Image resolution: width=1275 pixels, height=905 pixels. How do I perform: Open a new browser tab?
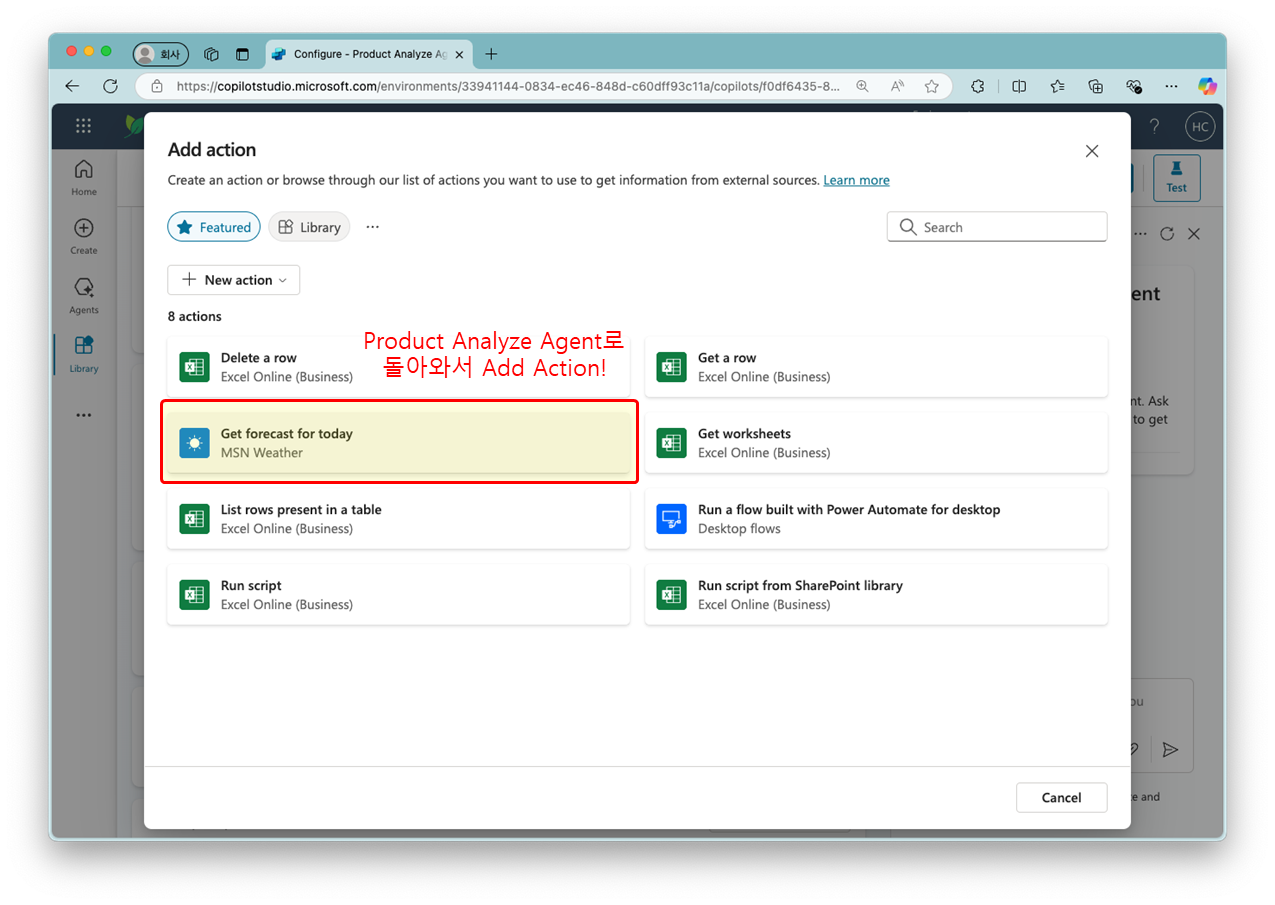(x=491, y=54)
